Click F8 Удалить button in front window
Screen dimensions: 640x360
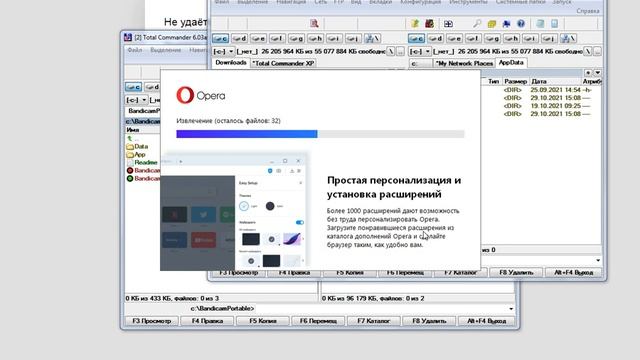[x=516, y=272]
